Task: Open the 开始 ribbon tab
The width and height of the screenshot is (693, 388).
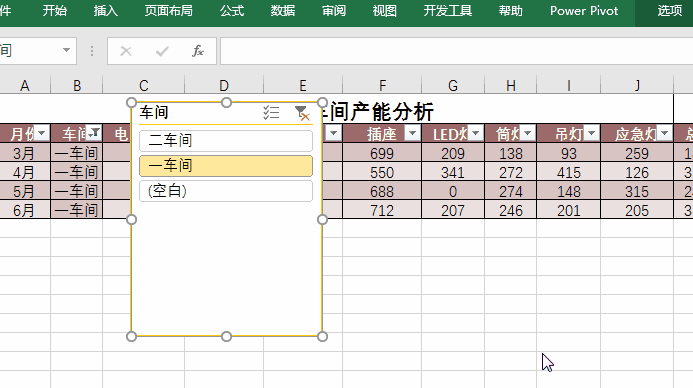Action: coord(55,11)
